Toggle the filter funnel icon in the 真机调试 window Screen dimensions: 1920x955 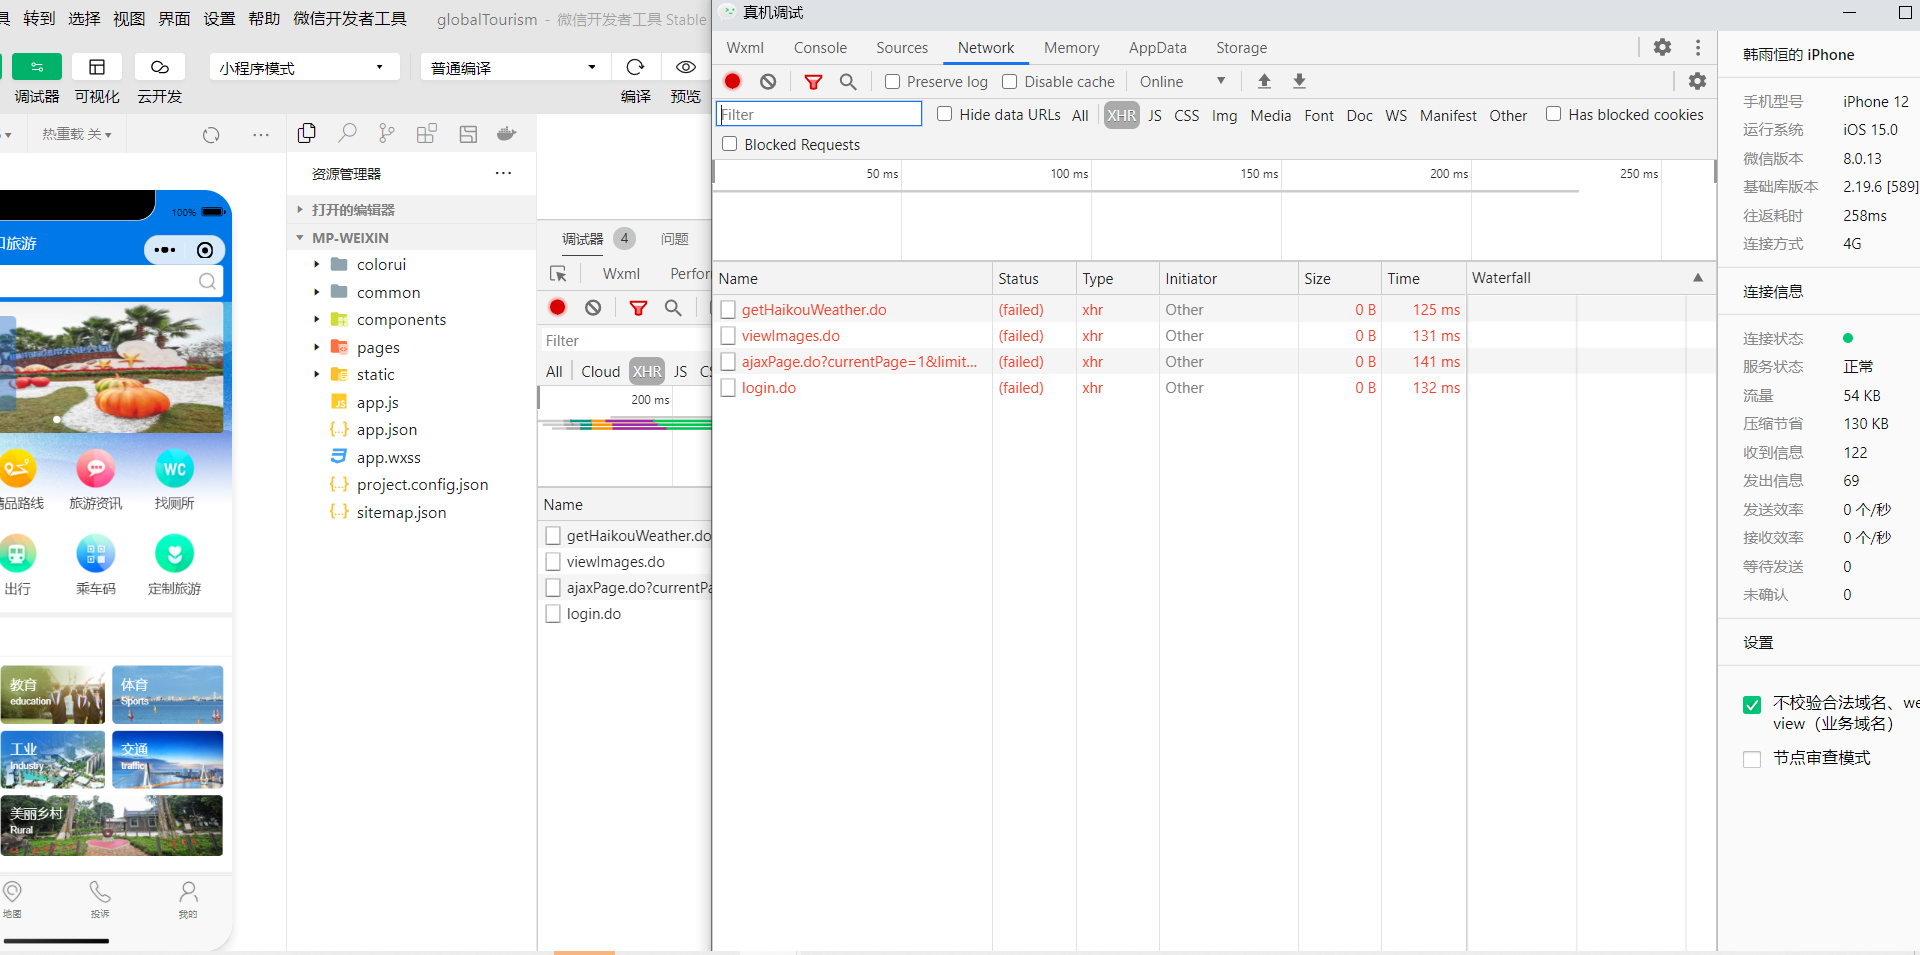tap(813, 82)
